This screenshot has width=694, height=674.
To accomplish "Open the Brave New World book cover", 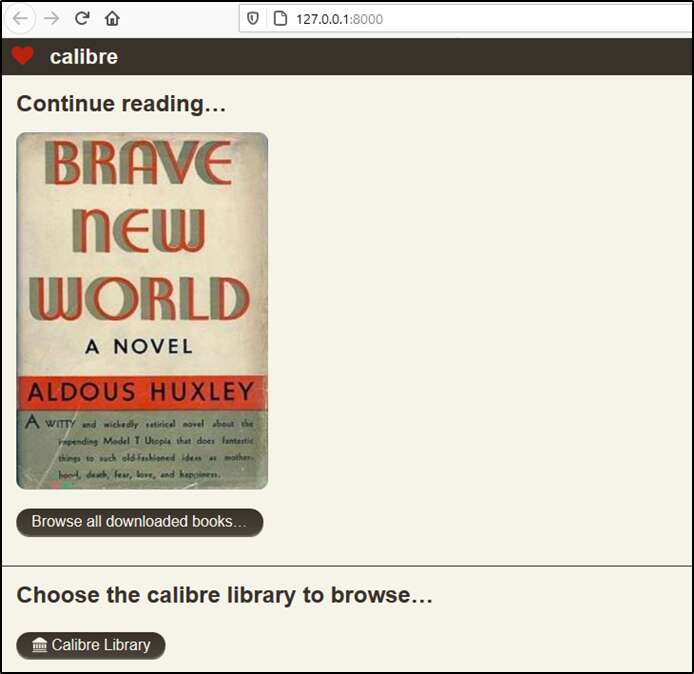I will (142, 311).
